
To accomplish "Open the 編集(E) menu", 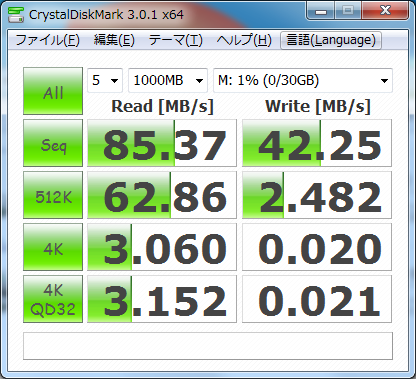I will point(114,40).
